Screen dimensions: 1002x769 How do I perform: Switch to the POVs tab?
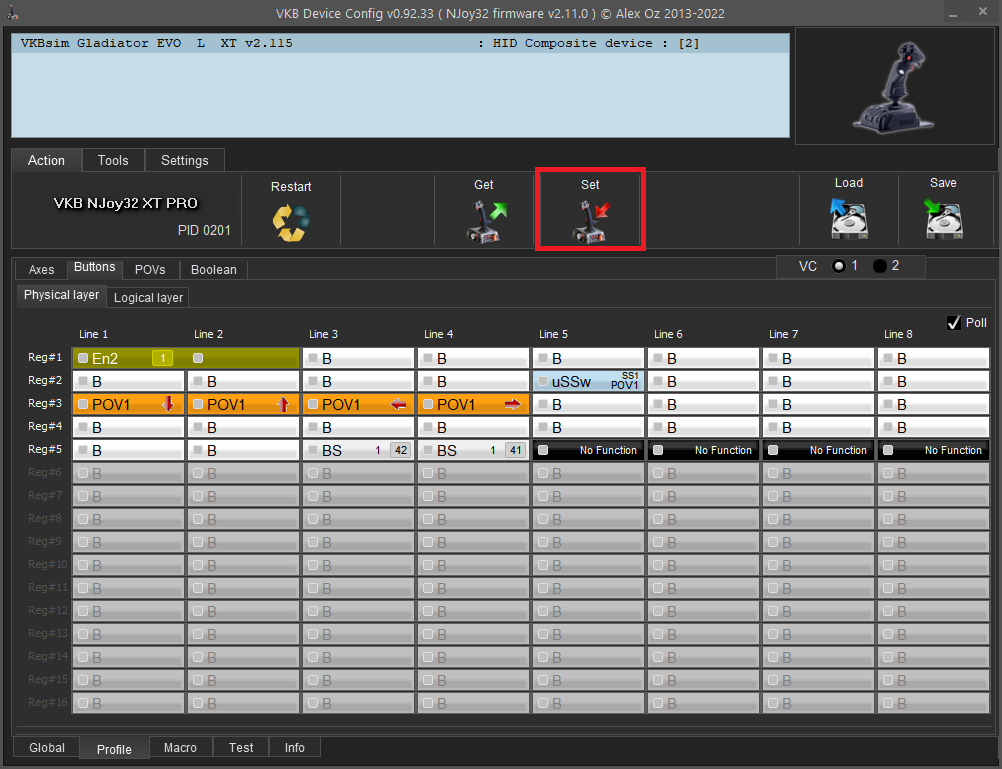click(x=150, y=270)
